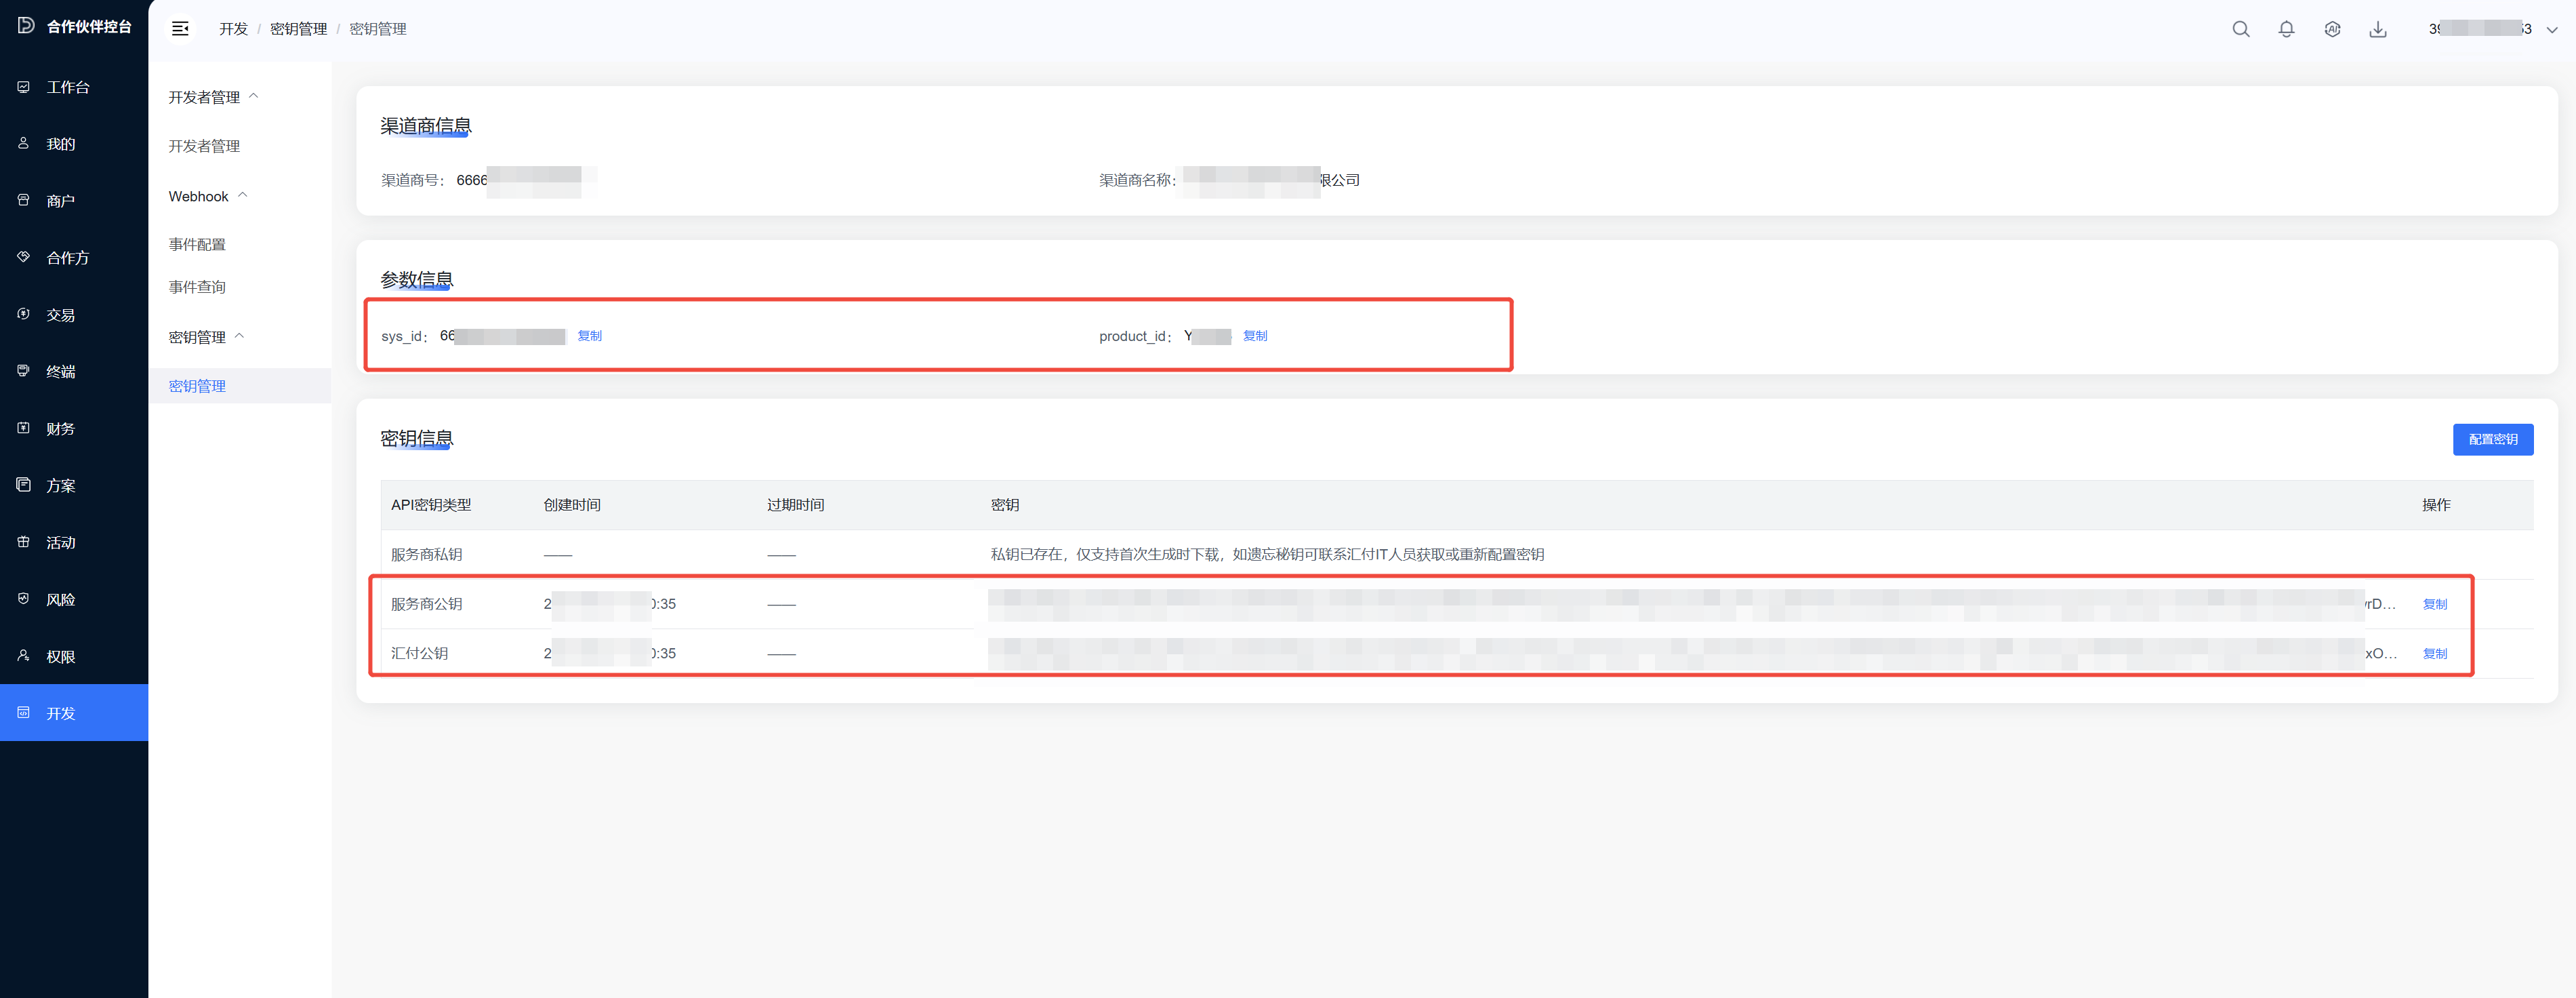The height and width of the screenshot is (998, 2576).
Task: Go to the 商户 section
Action: coord(60,201)
